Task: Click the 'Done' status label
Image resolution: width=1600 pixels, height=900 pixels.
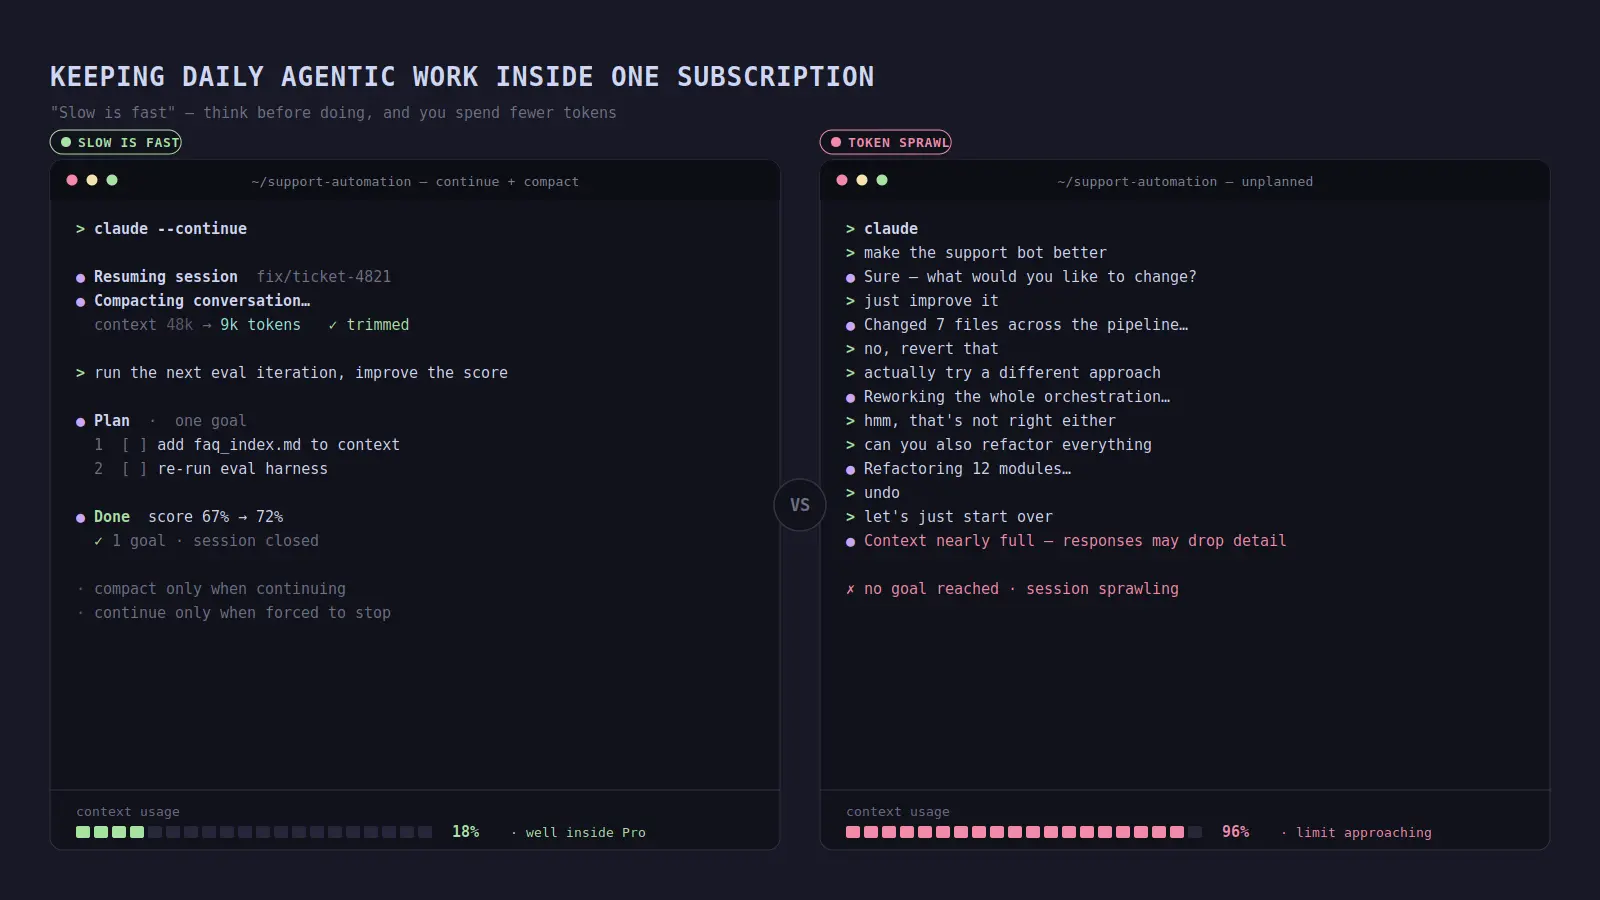Action: (112, 517)
